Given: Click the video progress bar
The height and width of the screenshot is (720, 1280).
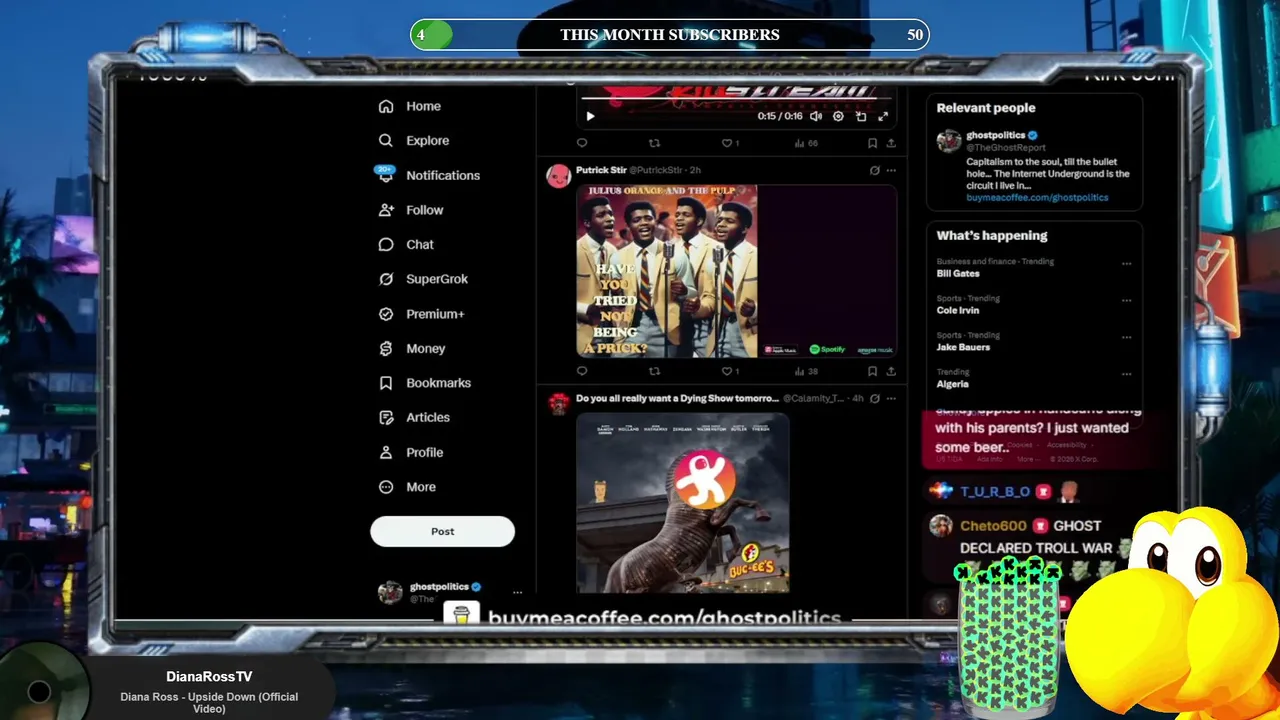Looking at the screenshot, I should coord(736,100).
